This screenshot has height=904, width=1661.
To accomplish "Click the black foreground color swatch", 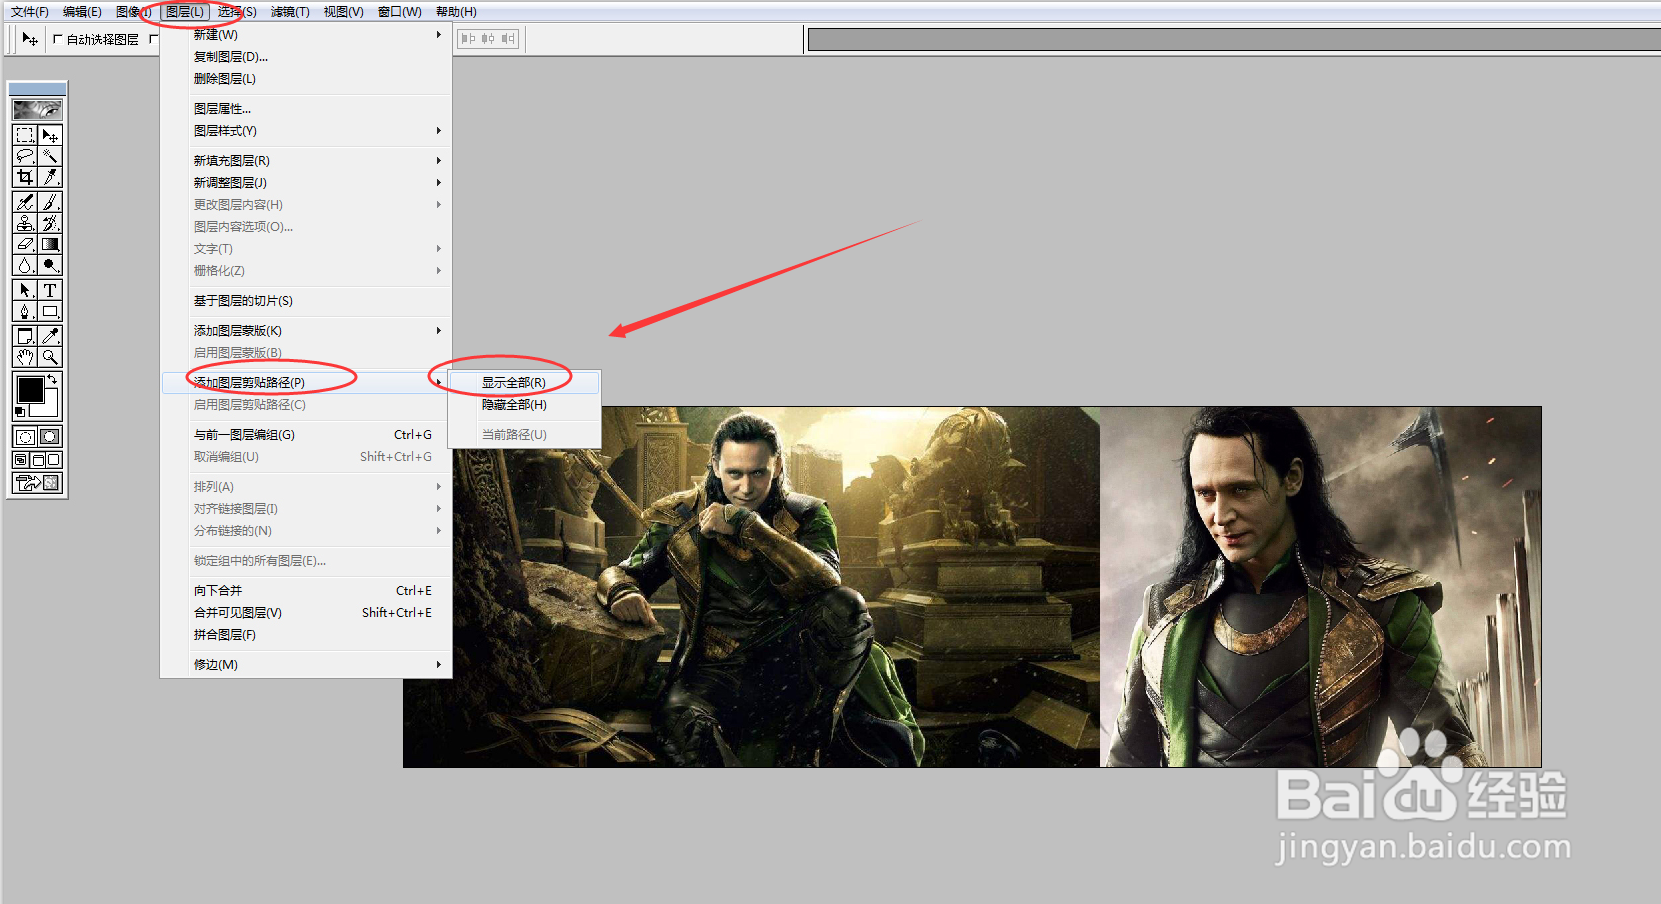I will click(29, 389).
